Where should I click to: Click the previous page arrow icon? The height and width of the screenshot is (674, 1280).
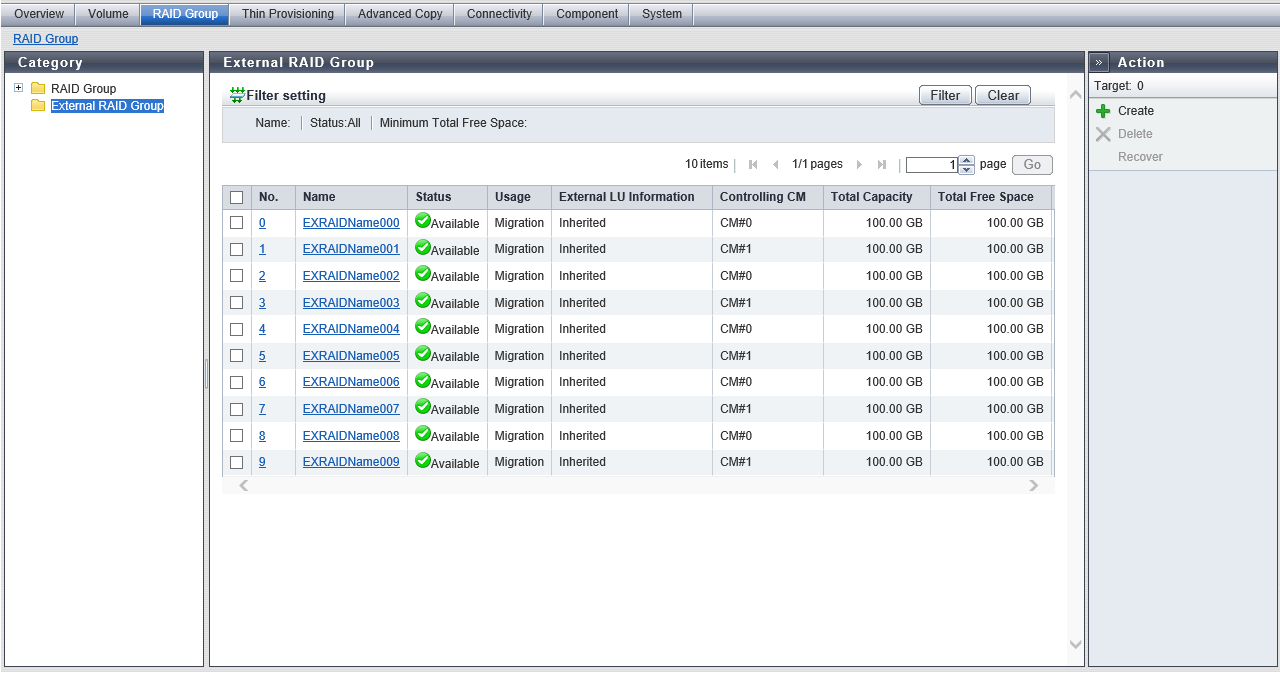[x=775, y=165]
